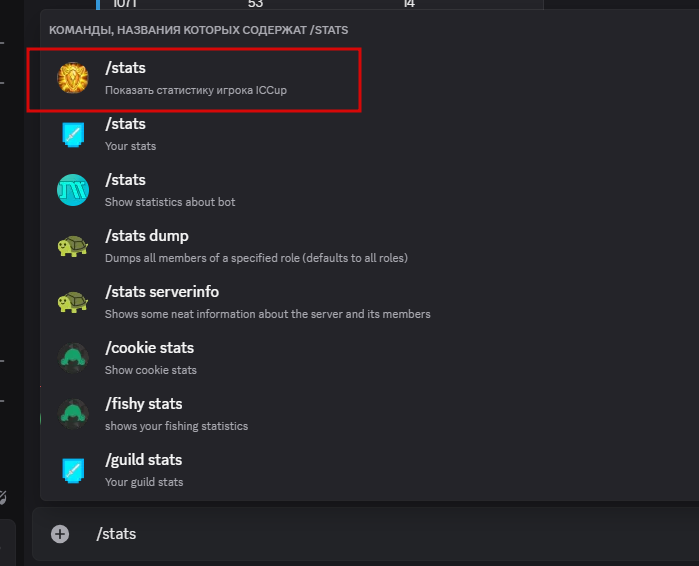Open the plus attachment button in message bar
Screen dimensions: 699x566
(60, 534)
